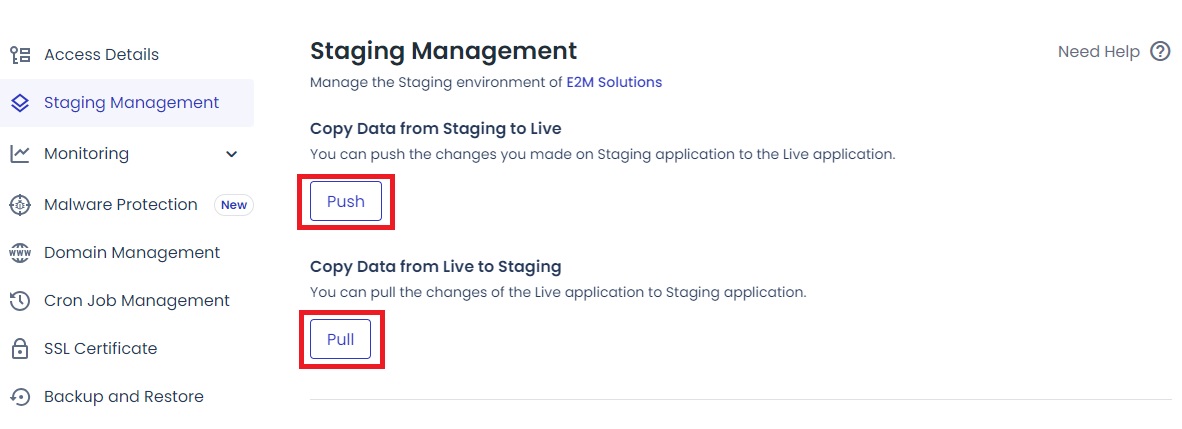Click the Staging Management layers icon
The width and height of the screenshot is (1182, 429).
point(19,103)
